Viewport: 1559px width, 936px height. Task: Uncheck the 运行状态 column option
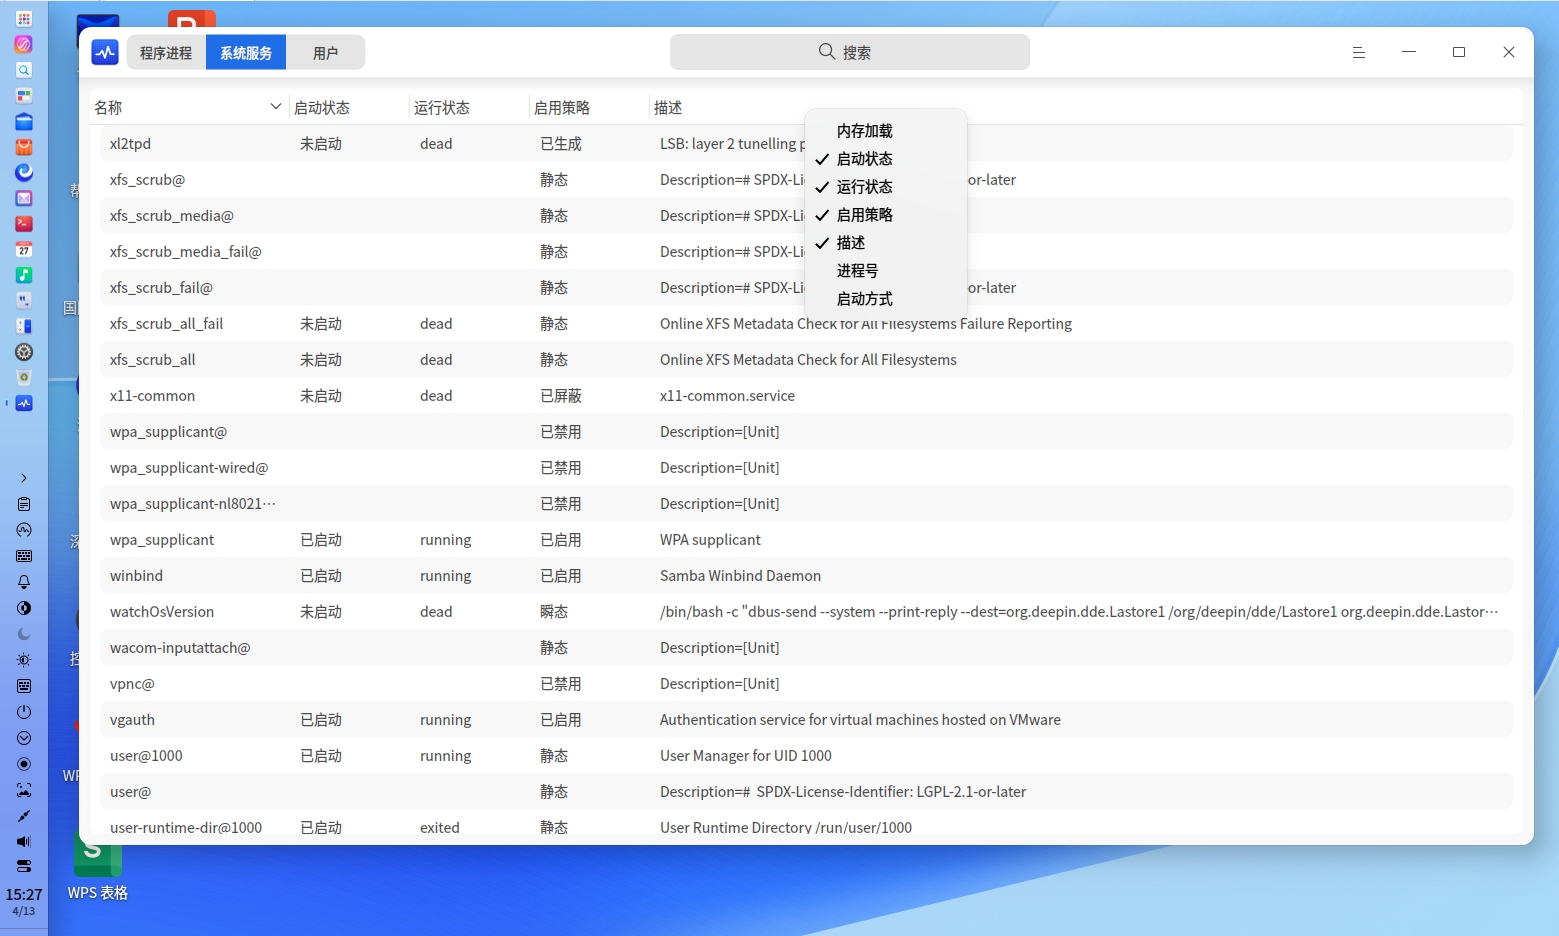pyautogui.click(x=886, y=187)
